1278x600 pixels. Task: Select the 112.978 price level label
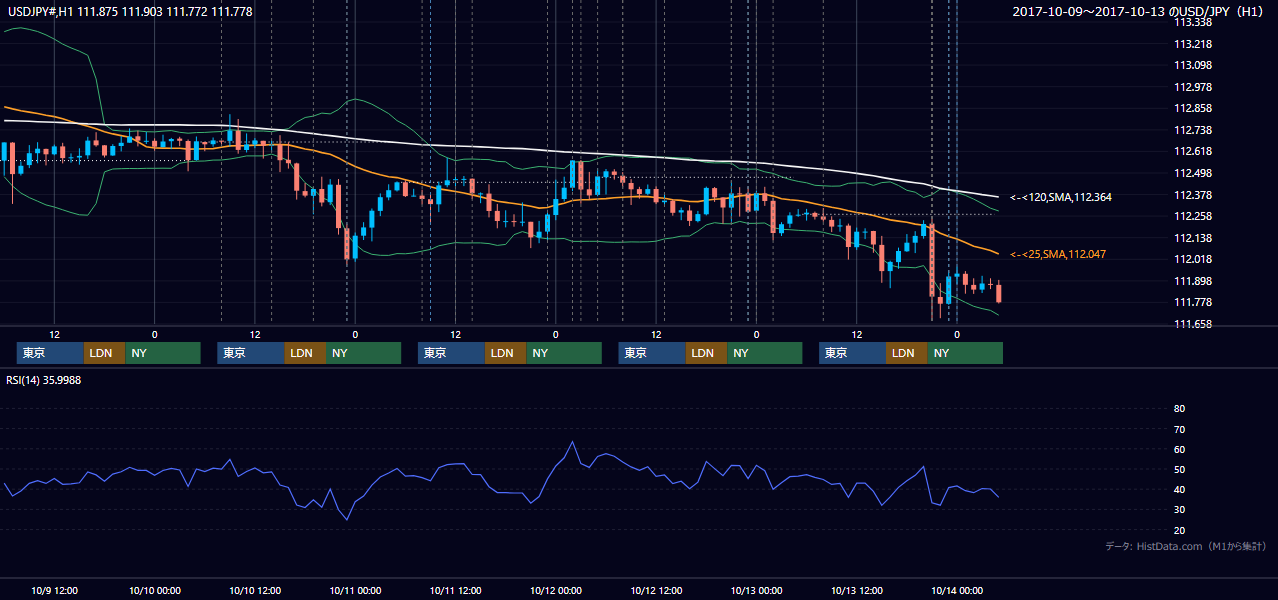1193,87
